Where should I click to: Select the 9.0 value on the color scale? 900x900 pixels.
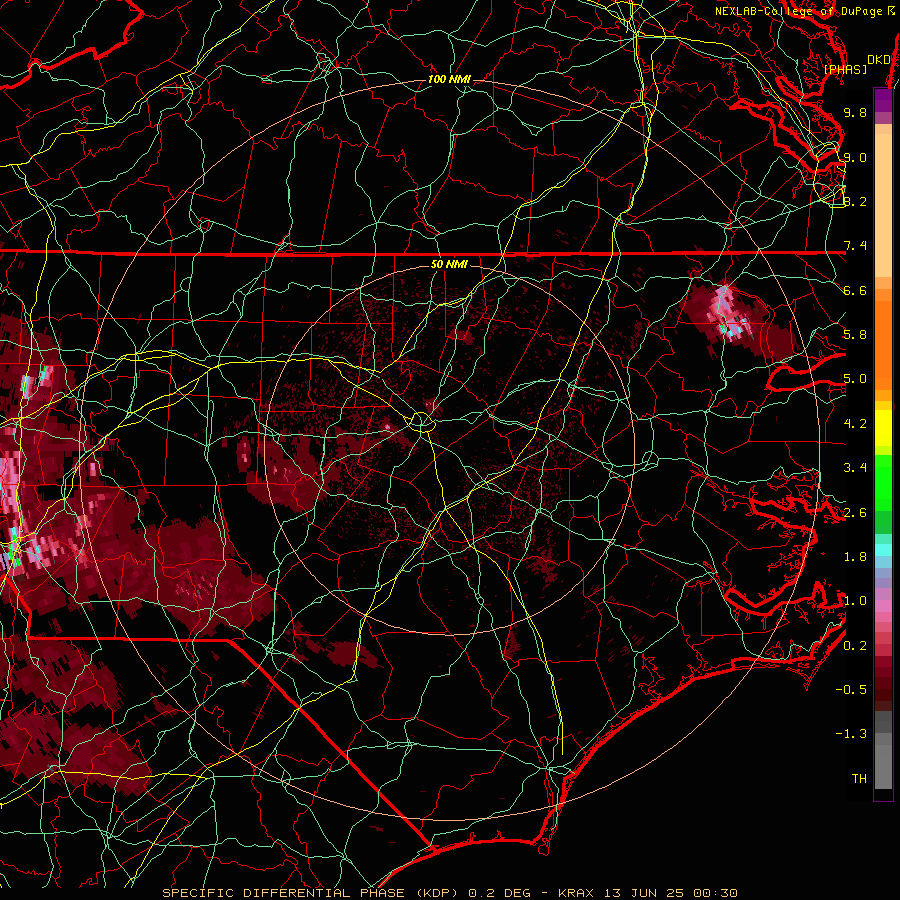(x=855, y=157)
